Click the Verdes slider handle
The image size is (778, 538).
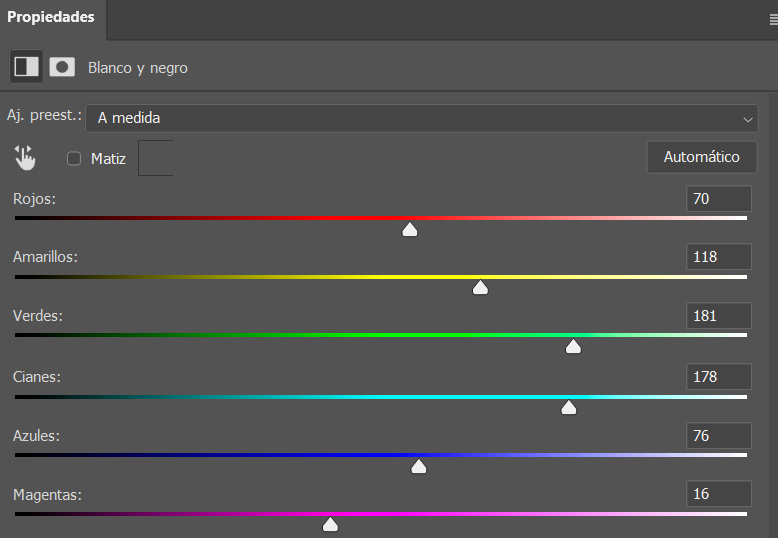pos(573,347)
